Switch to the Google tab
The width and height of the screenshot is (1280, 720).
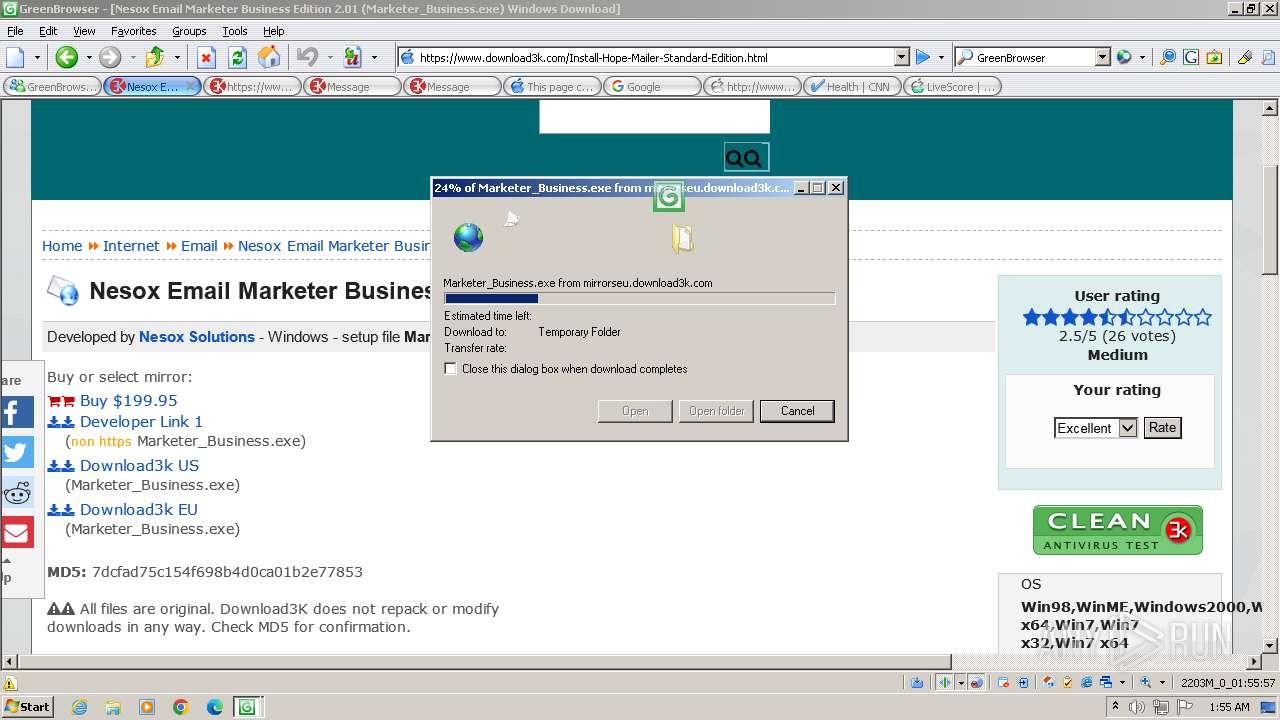652,87
